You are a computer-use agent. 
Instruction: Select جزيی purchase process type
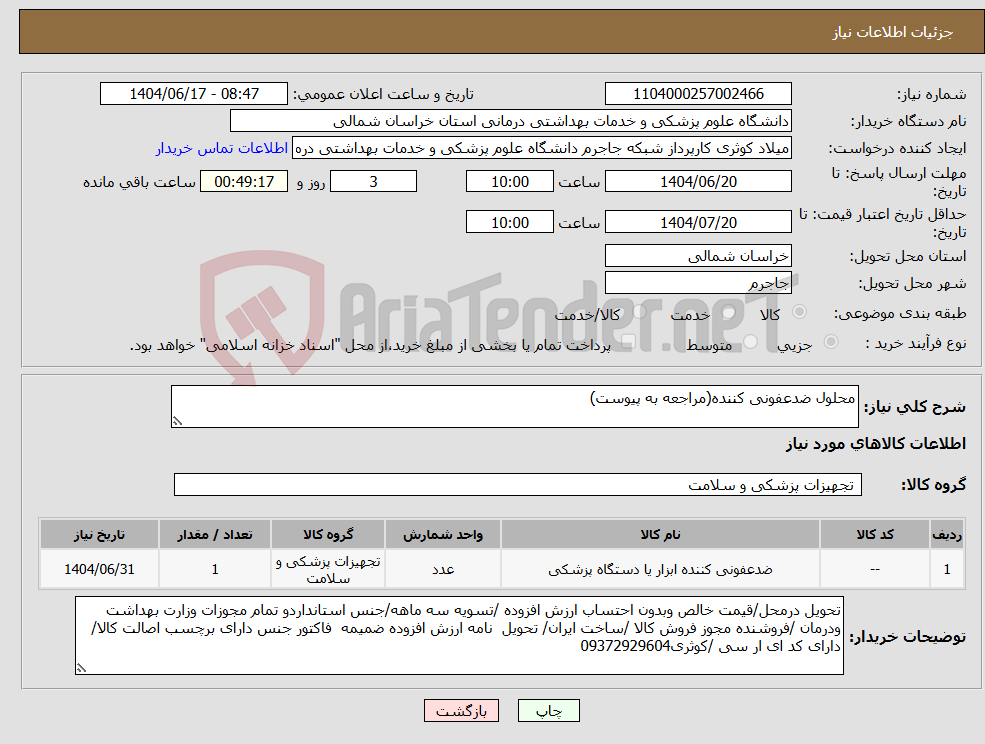(x=831, y=341)
